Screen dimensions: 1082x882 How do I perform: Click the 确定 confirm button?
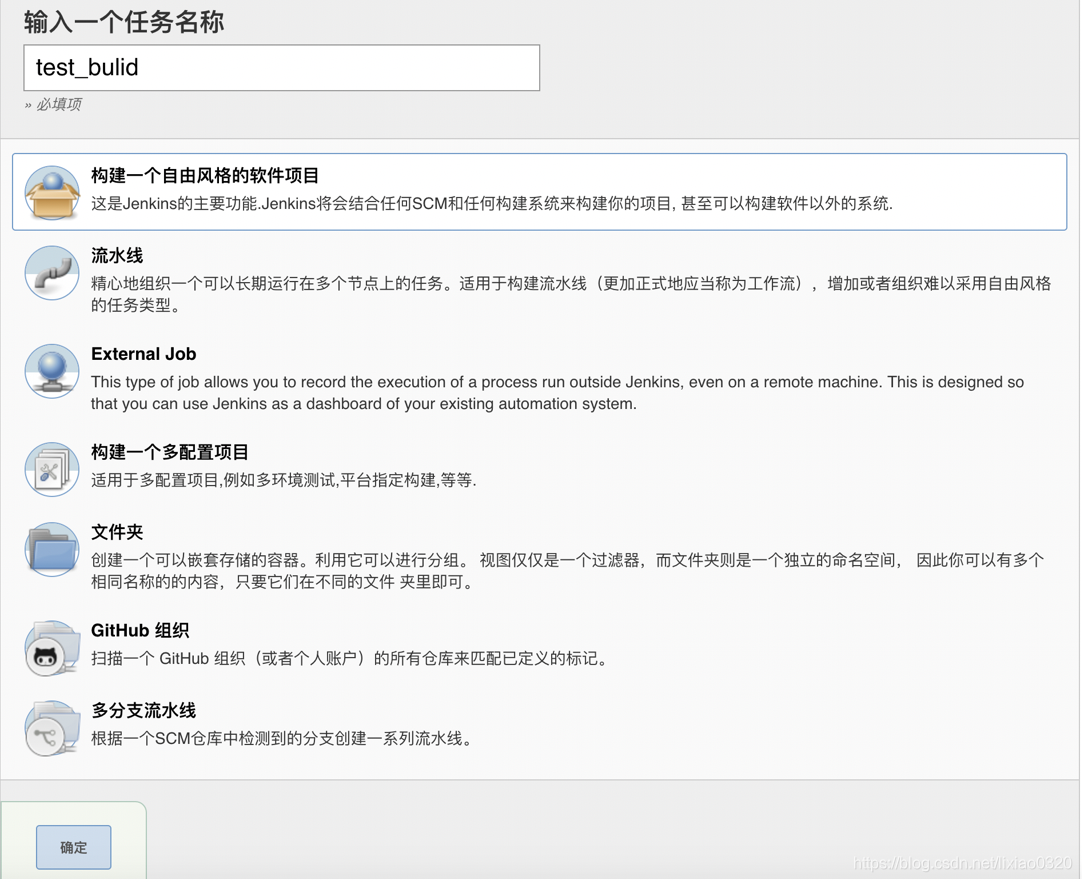74,847
